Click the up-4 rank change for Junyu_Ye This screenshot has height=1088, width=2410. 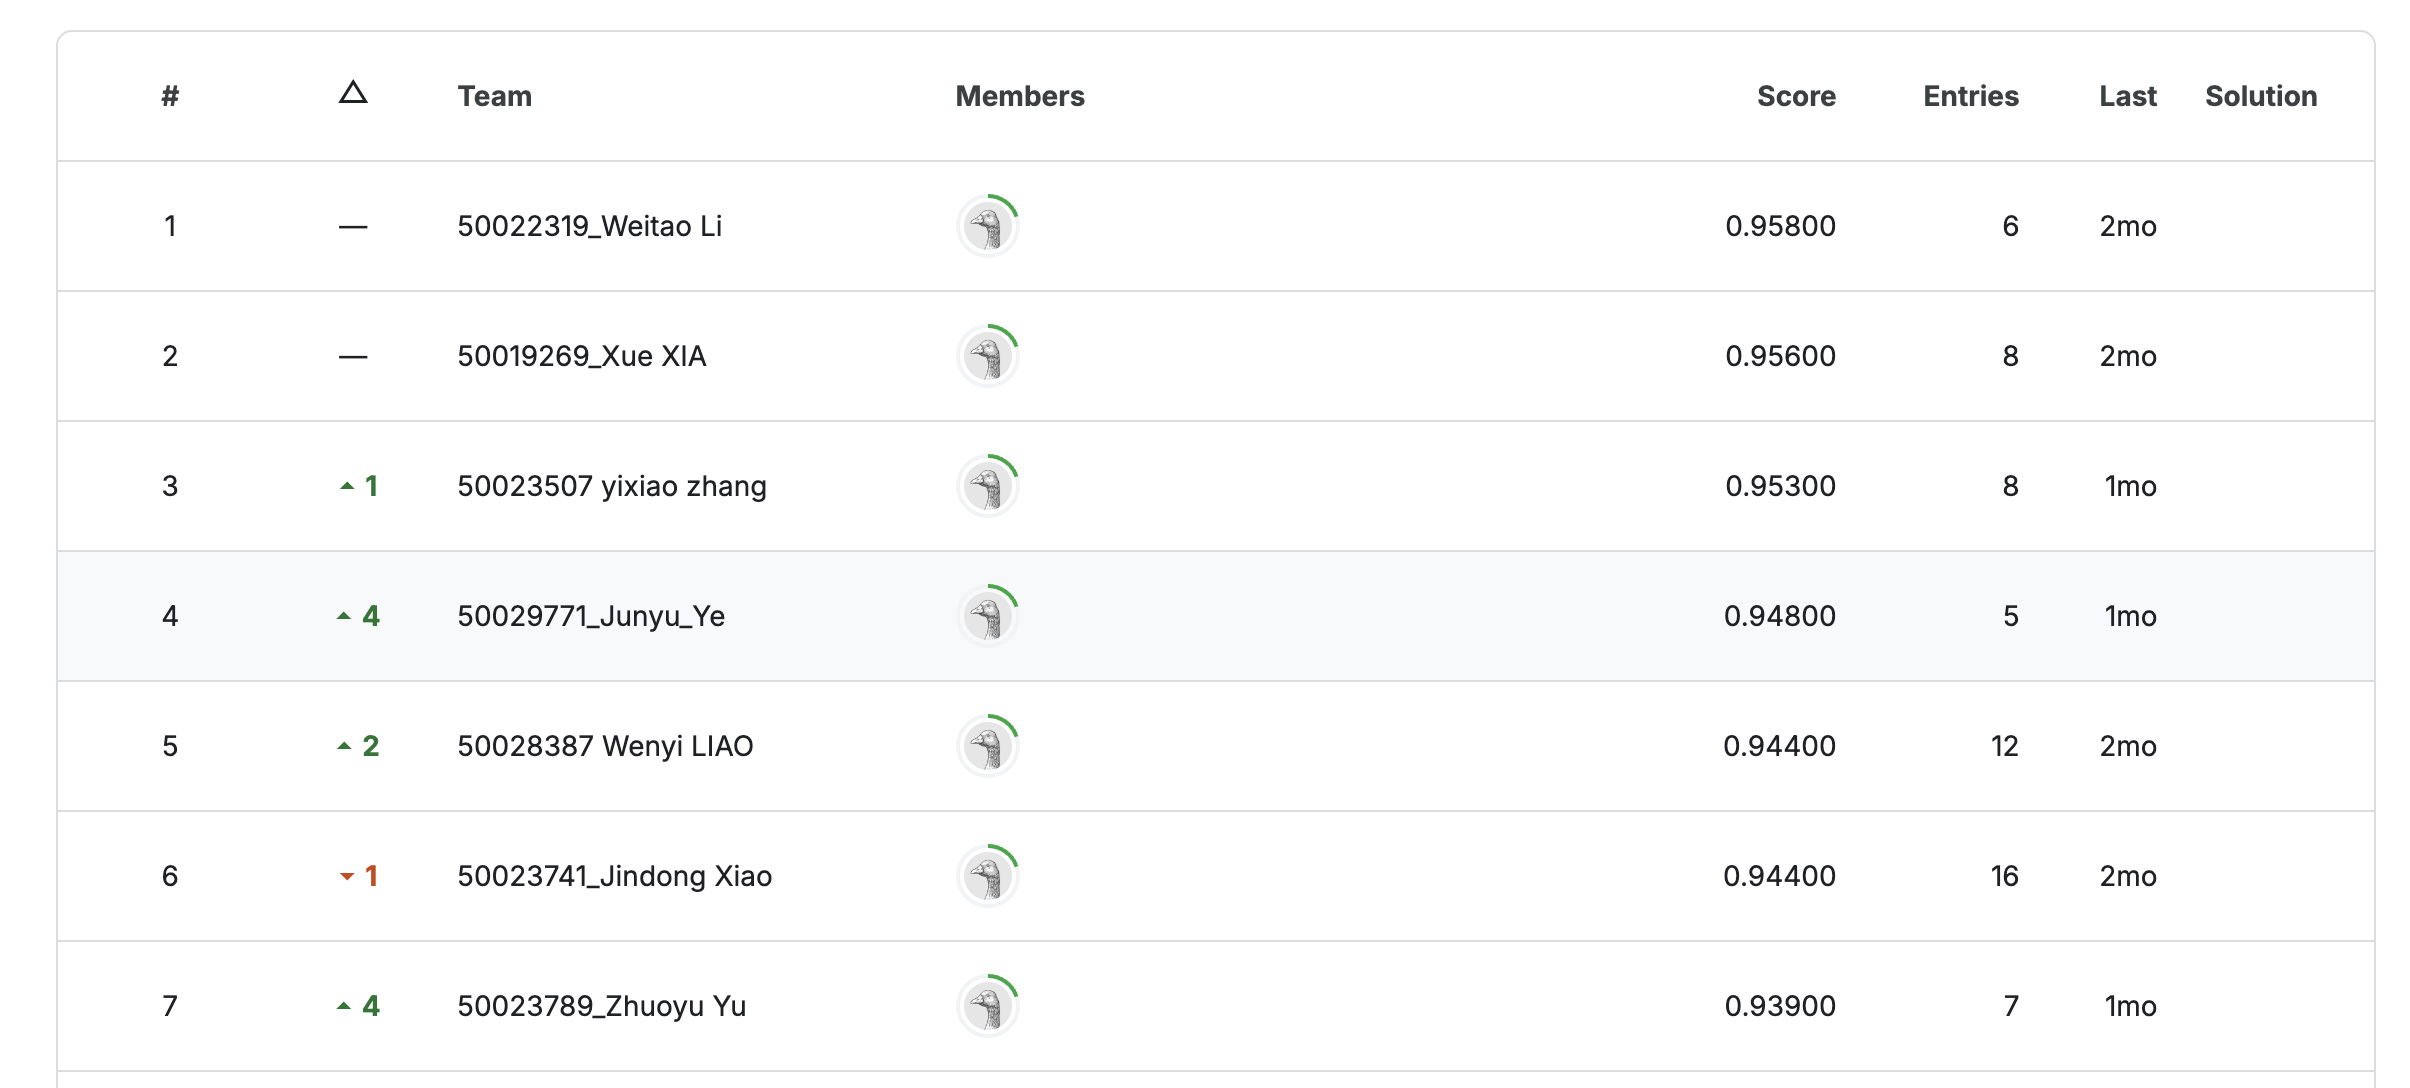click(x=359, y=616)
